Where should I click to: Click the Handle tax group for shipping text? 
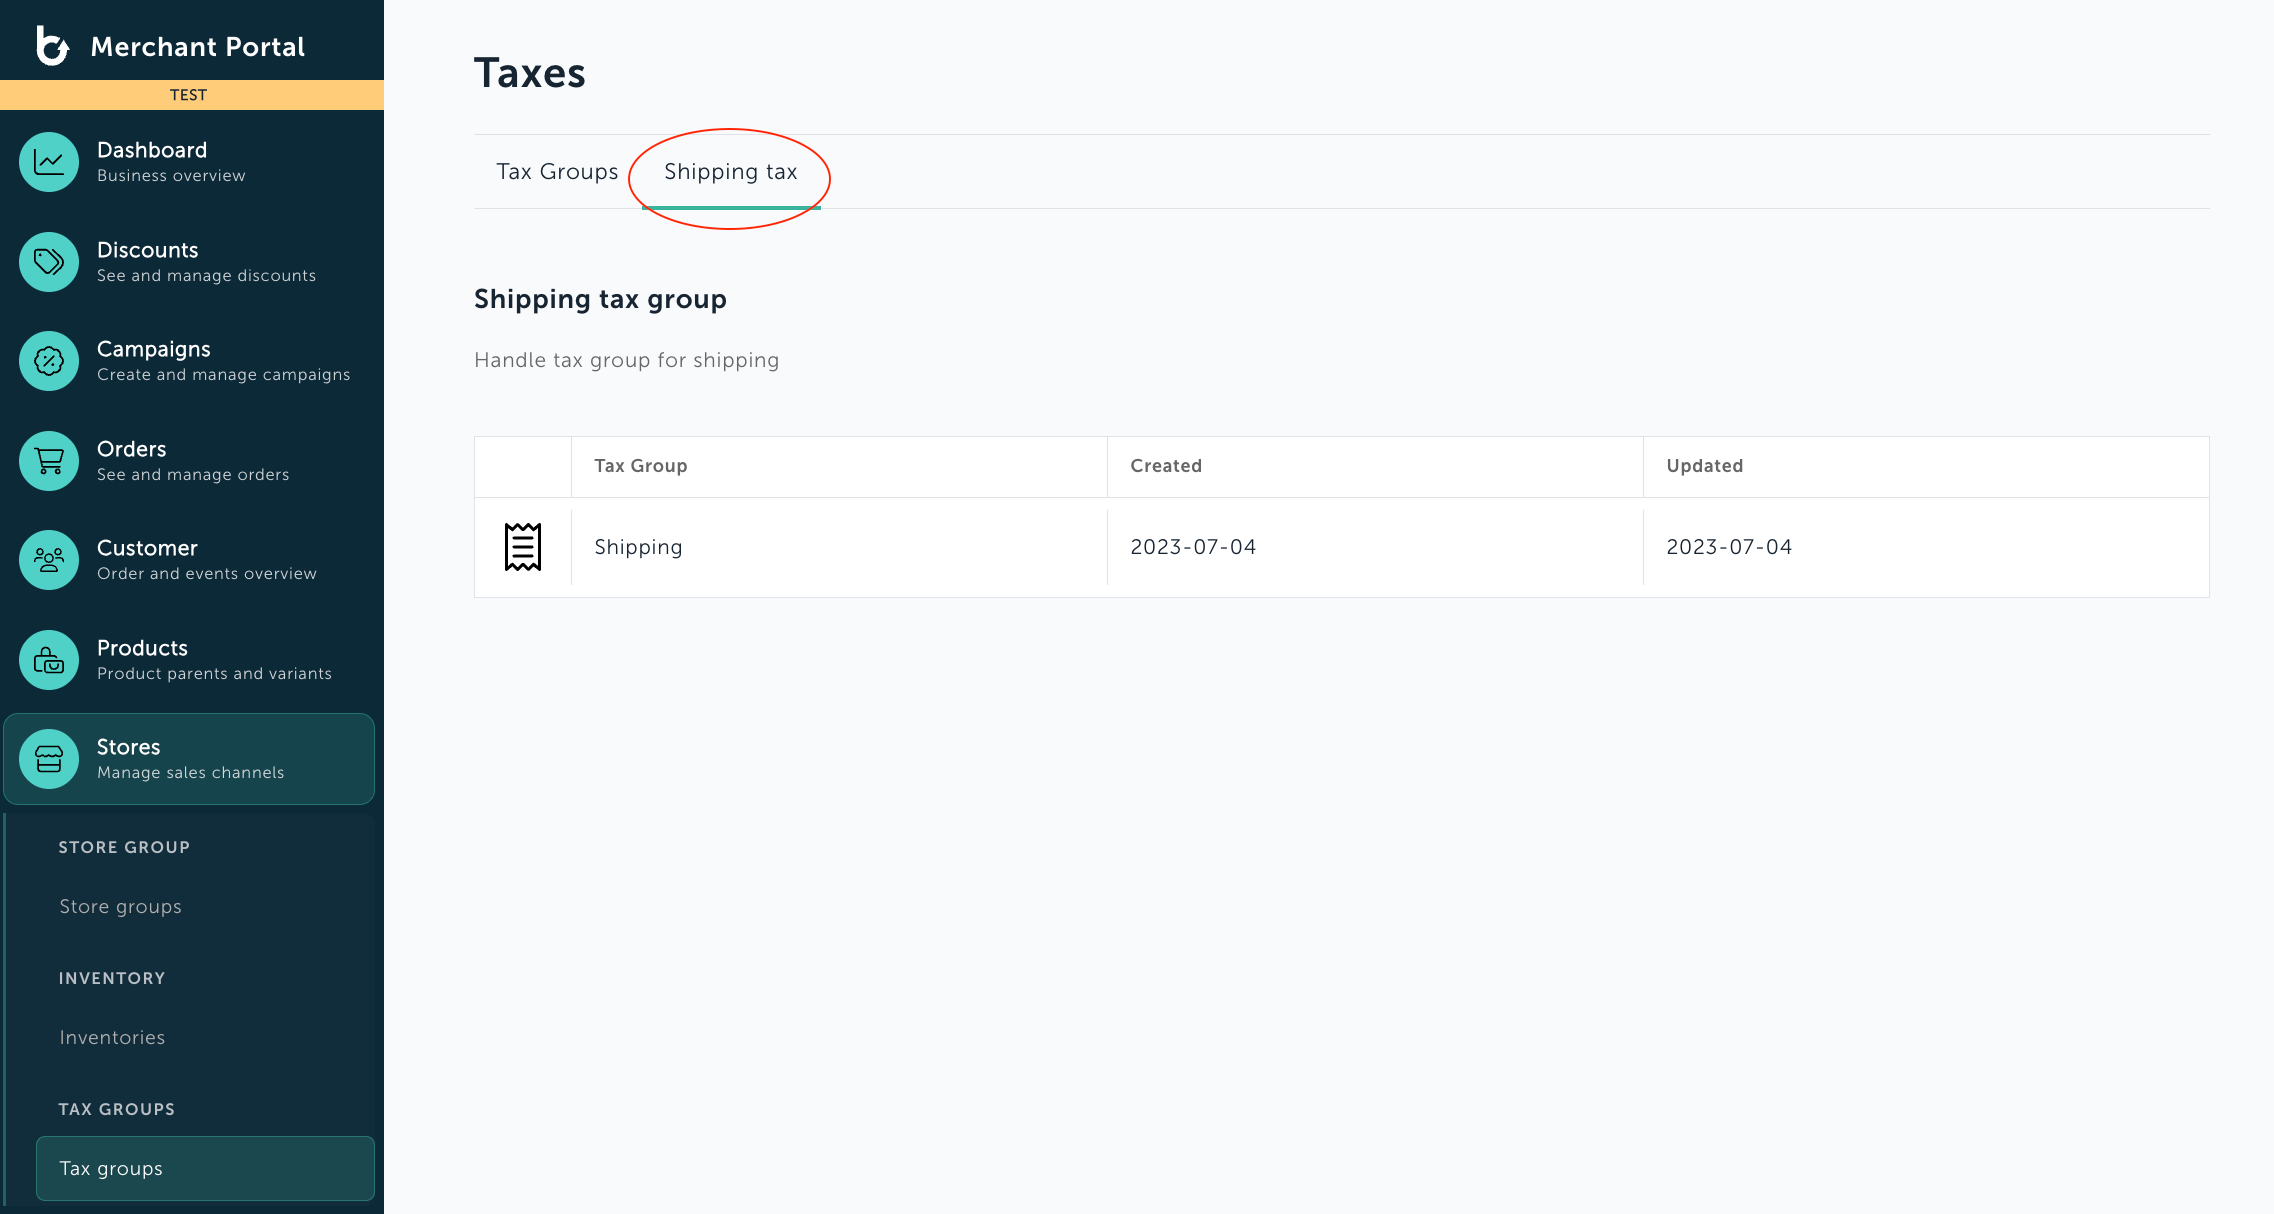[626, 360]
